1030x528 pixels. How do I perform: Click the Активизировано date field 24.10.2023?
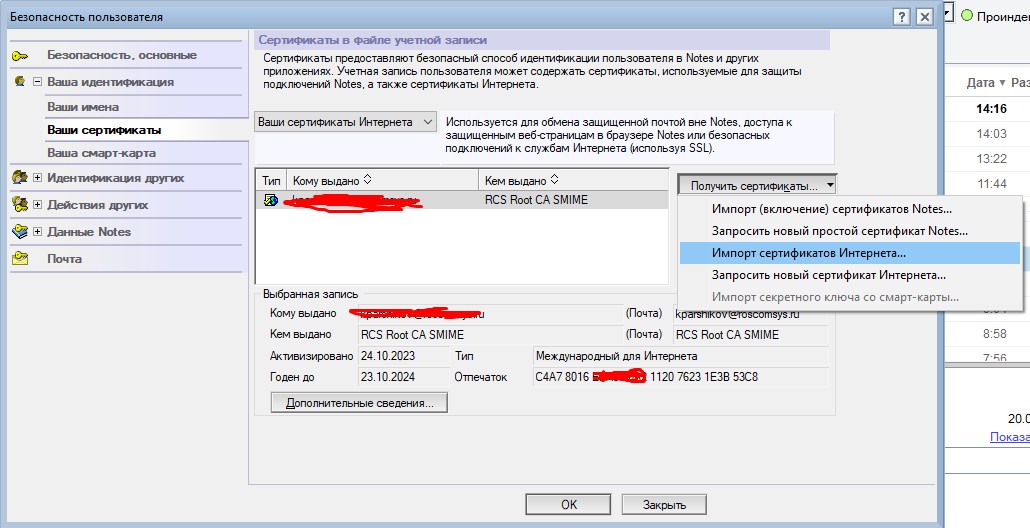(405, 356)
